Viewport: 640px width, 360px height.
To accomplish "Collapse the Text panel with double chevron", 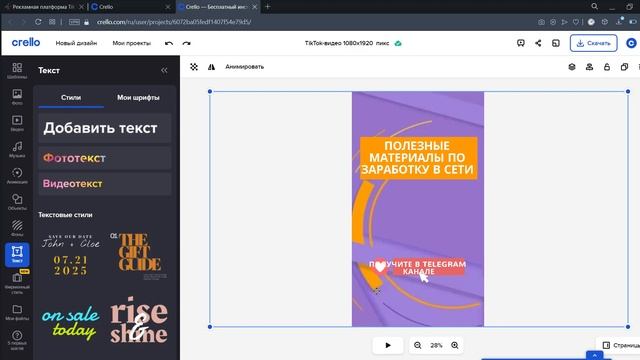I will point(164,71).
